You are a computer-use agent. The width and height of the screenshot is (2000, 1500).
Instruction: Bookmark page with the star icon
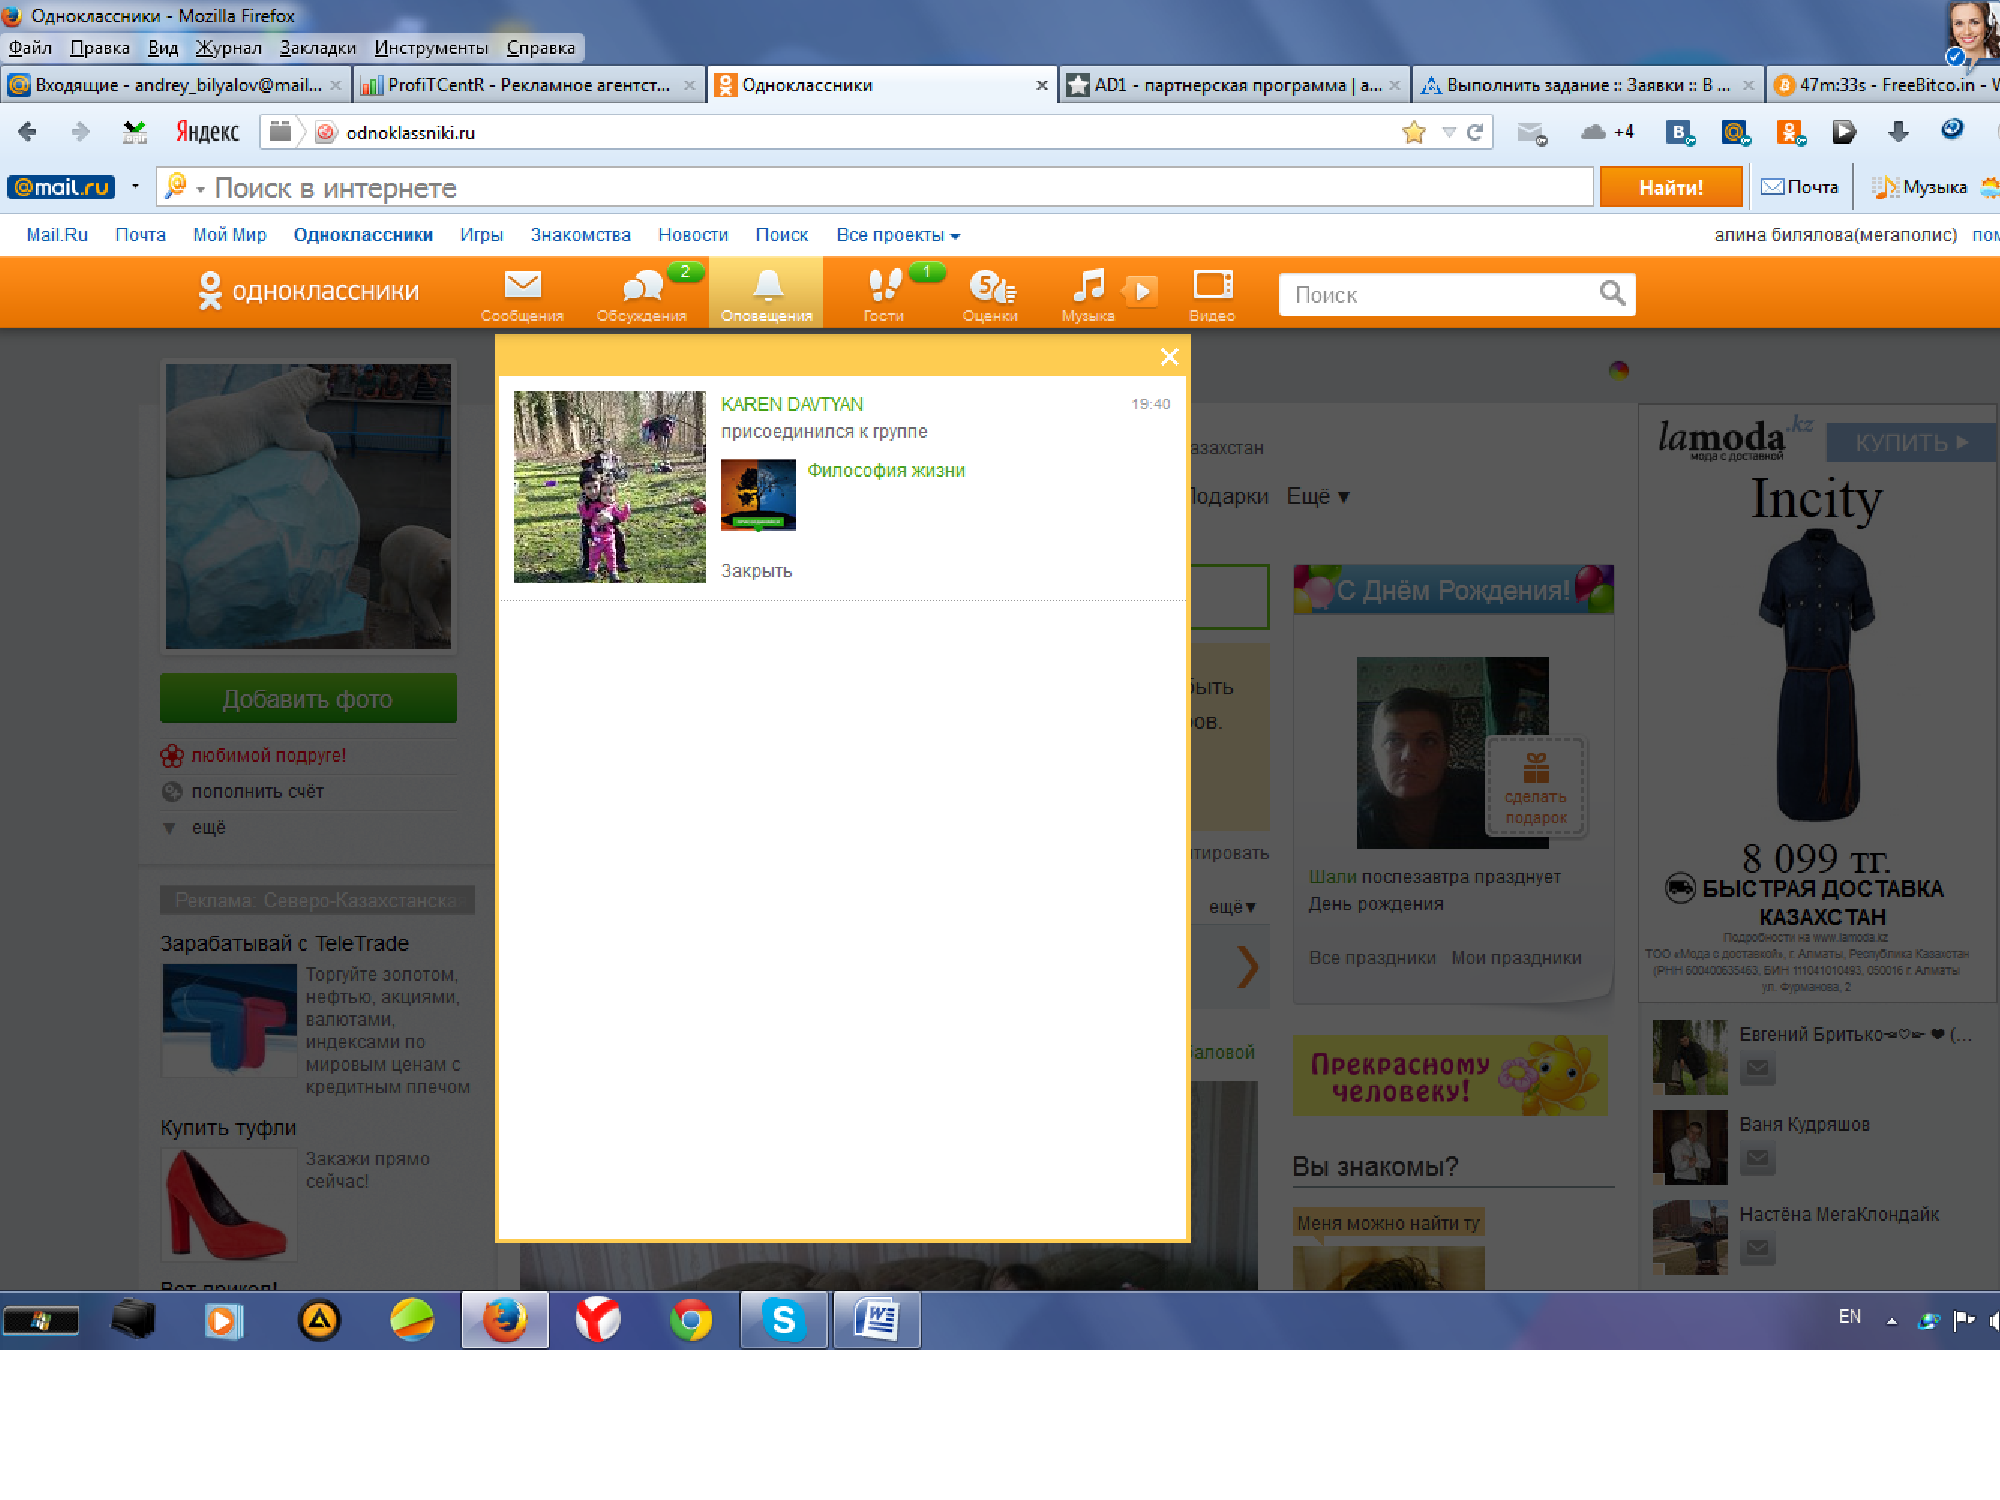[x=1413, y=132]
